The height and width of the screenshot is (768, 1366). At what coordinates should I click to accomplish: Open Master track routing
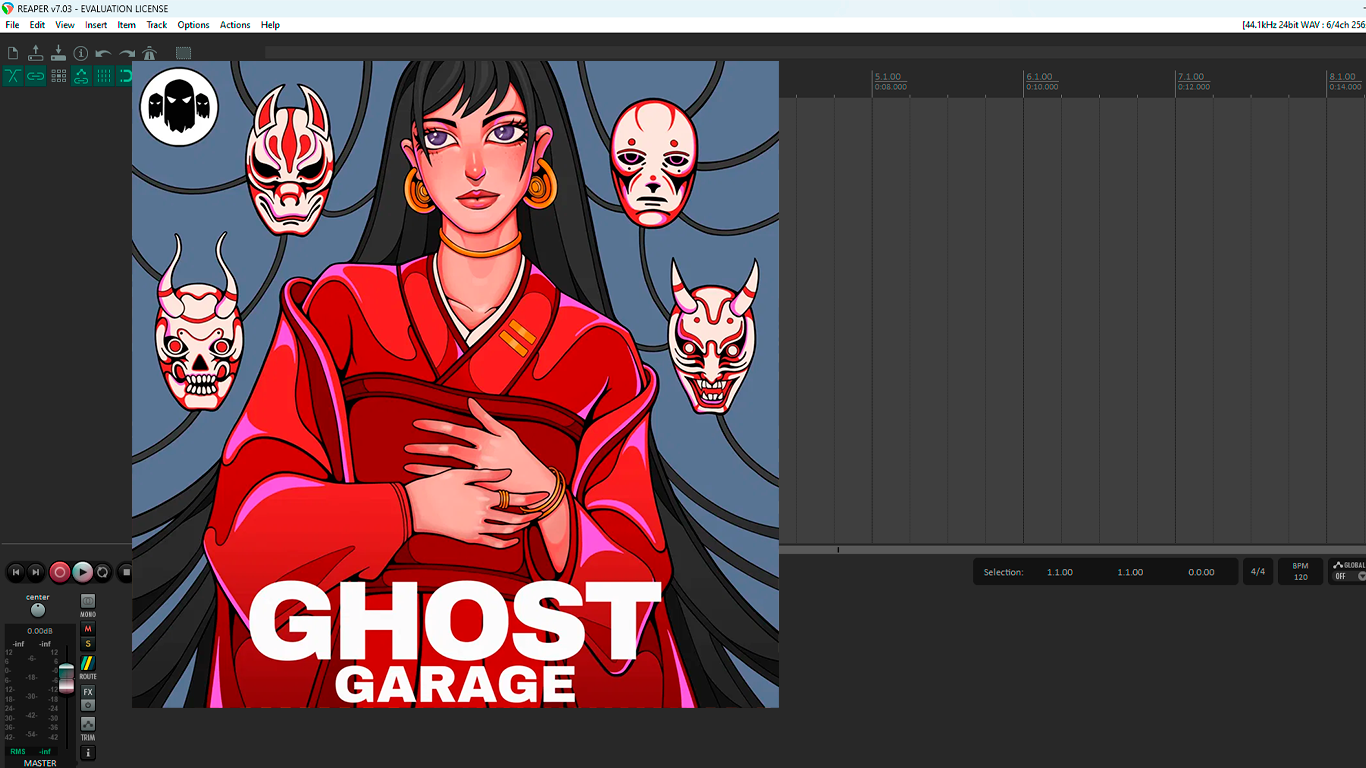click(x=88, y=663)
